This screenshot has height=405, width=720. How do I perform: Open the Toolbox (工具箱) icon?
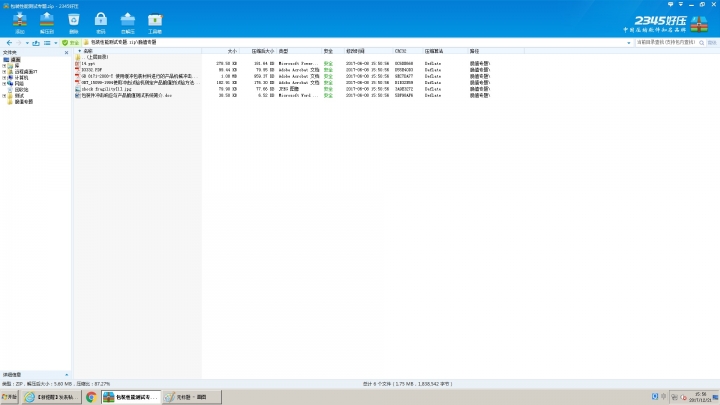[155, 21]
